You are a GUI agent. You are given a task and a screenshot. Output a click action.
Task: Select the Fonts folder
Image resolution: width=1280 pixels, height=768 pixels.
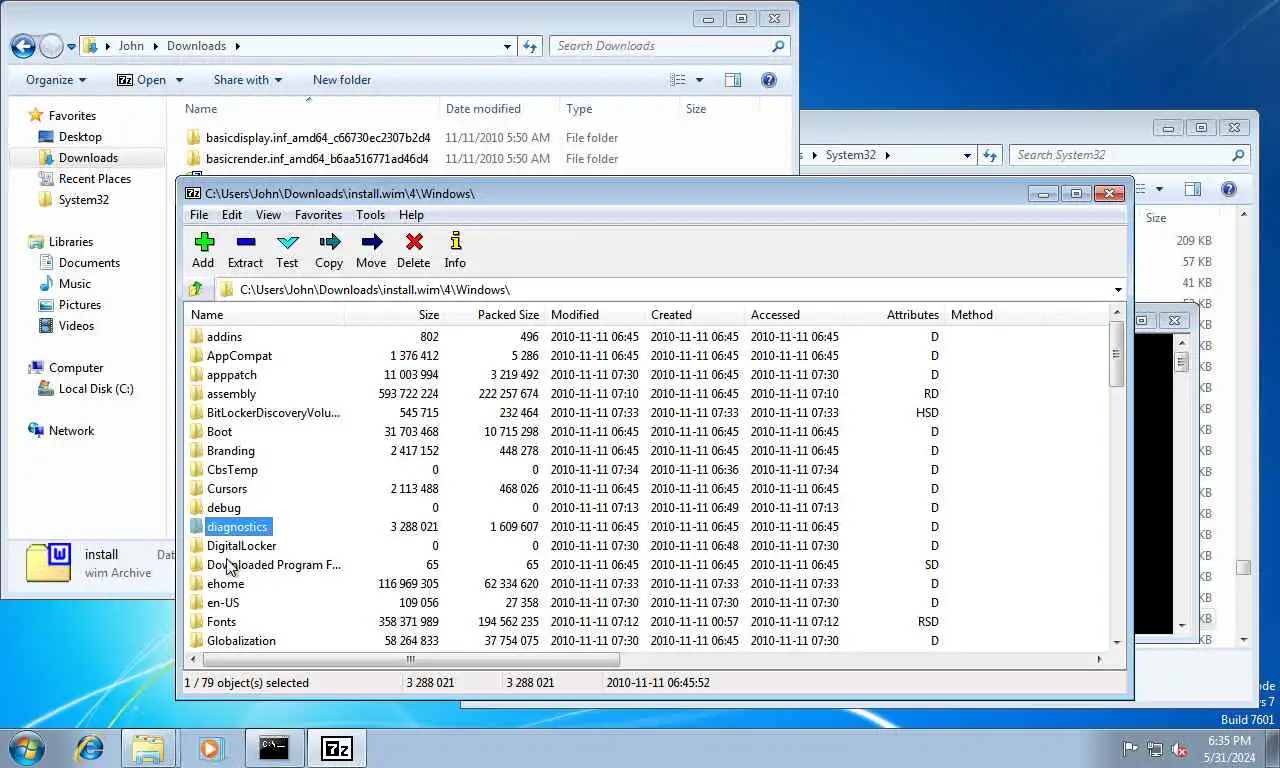click(x=221, y=622)
